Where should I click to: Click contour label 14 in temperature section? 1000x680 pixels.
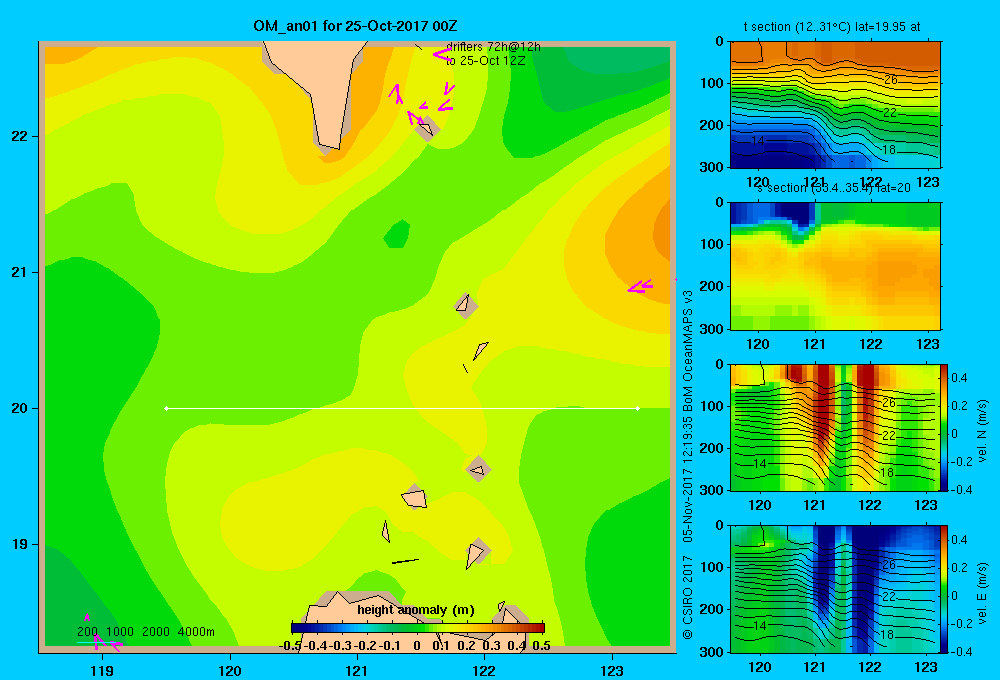coord(757,140)
